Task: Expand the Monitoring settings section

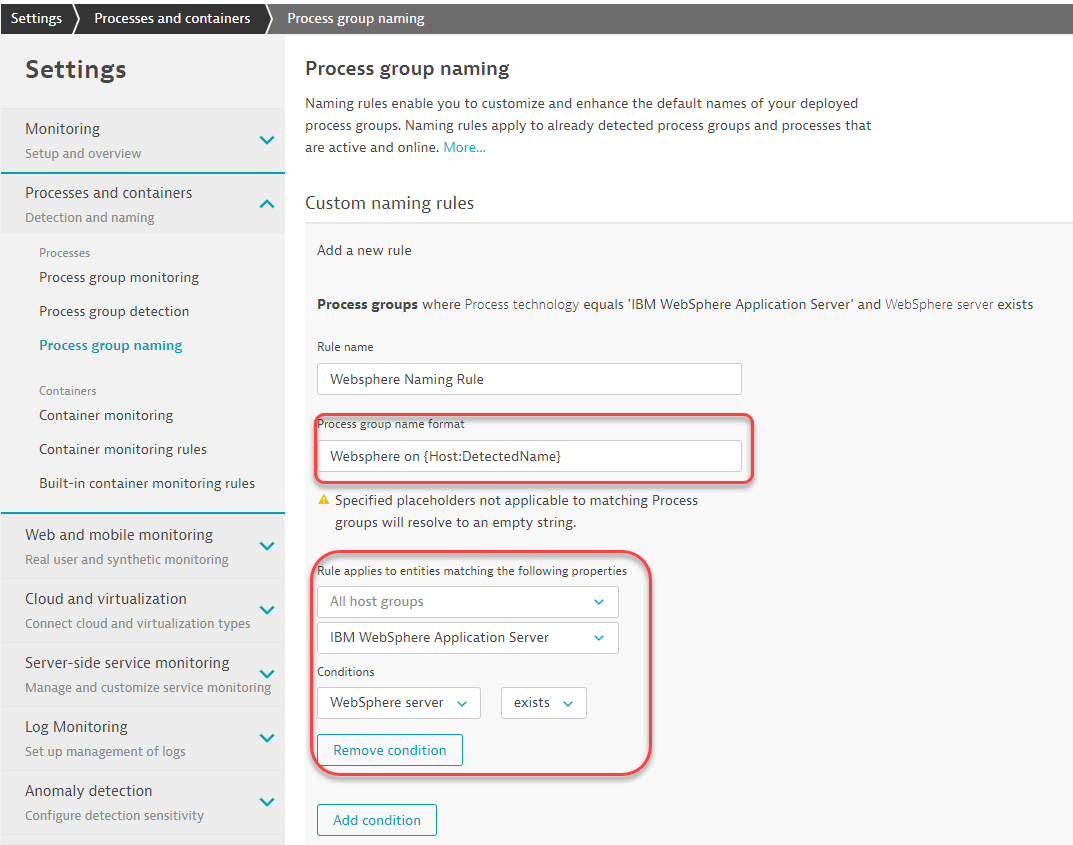Action: pos(267,140)
